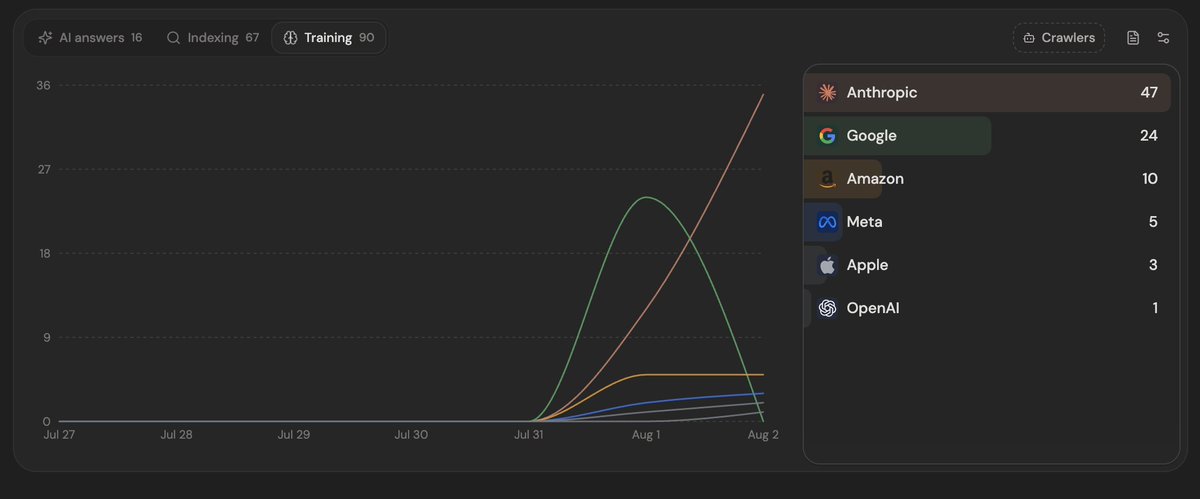The width and height of the screenshot is (1200, 499).
Task: Select the Anthropic row label
Action: 882,93
